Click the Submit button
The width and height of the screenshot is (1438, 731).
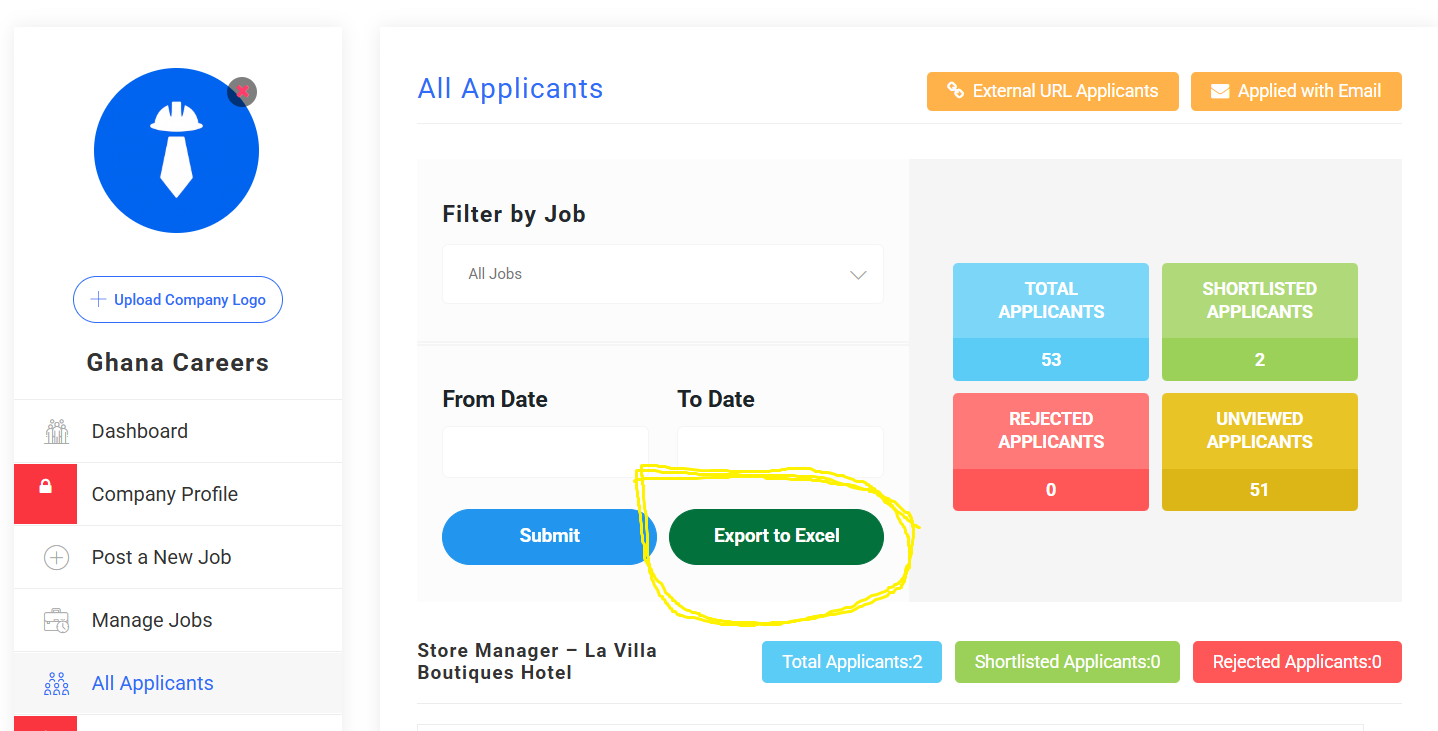(548, 536)
